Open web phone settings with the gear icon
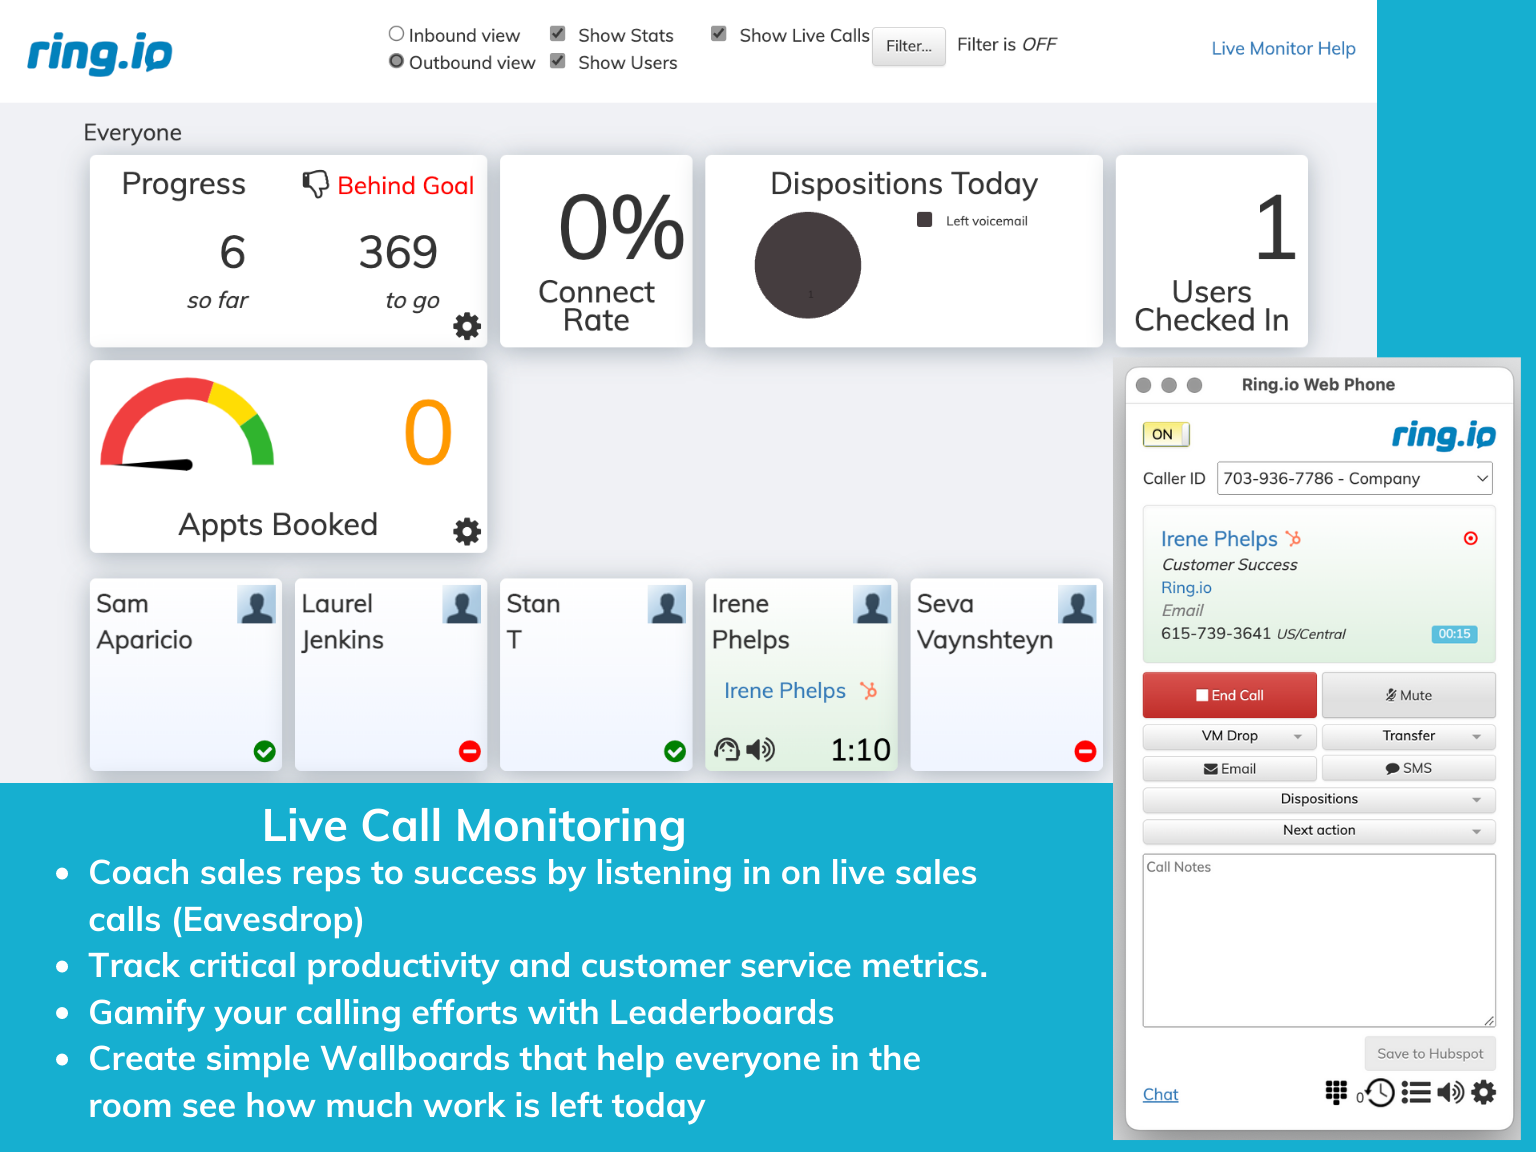Viewport: 1536px width, 1152px height. pyautogui.click(x=1483, y=1093)
